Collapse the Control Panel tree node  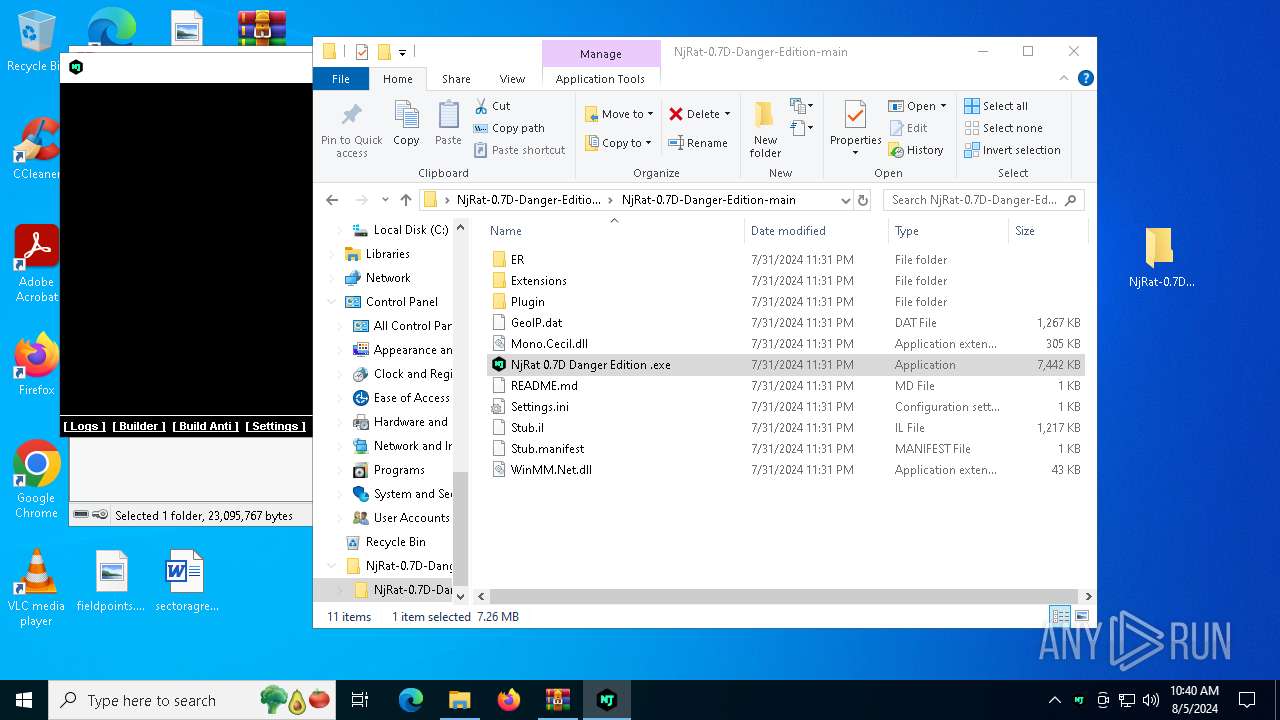(x=331, y=302)
